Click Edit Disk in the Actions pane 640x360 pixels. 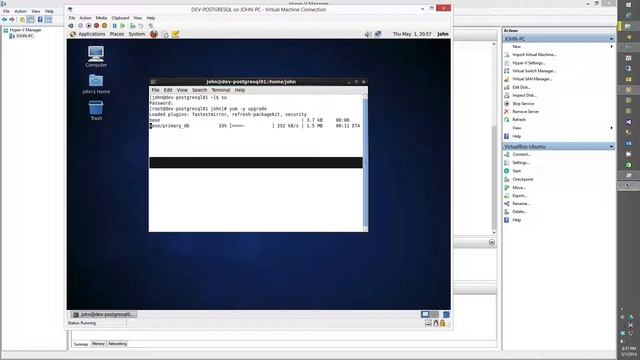click(521, 87)
